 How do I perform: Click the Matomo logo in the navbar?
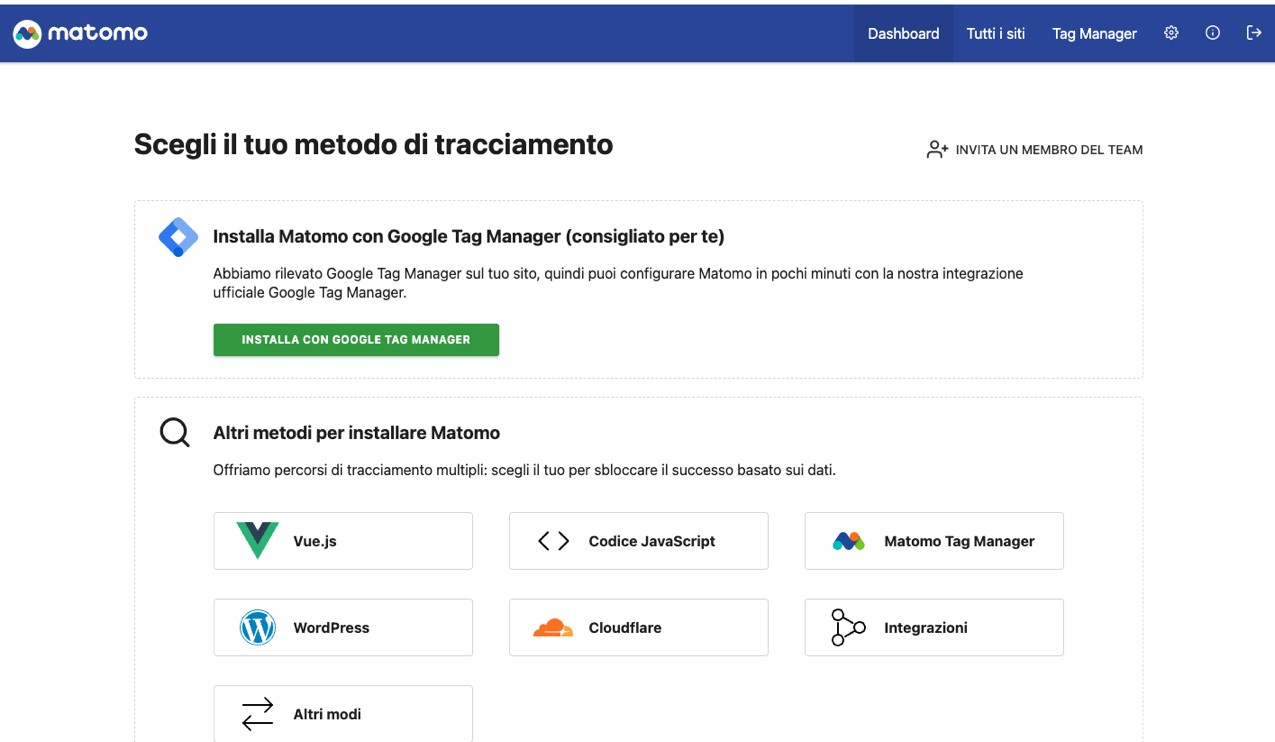pyautogui.click(x=80, y=32)
